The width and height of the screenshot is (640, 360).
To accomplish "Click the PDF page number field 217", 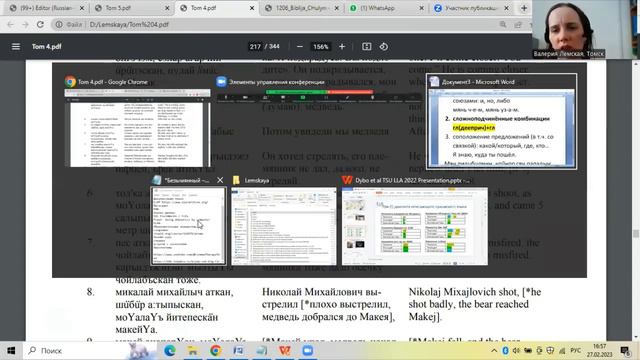I will point(255,47).
